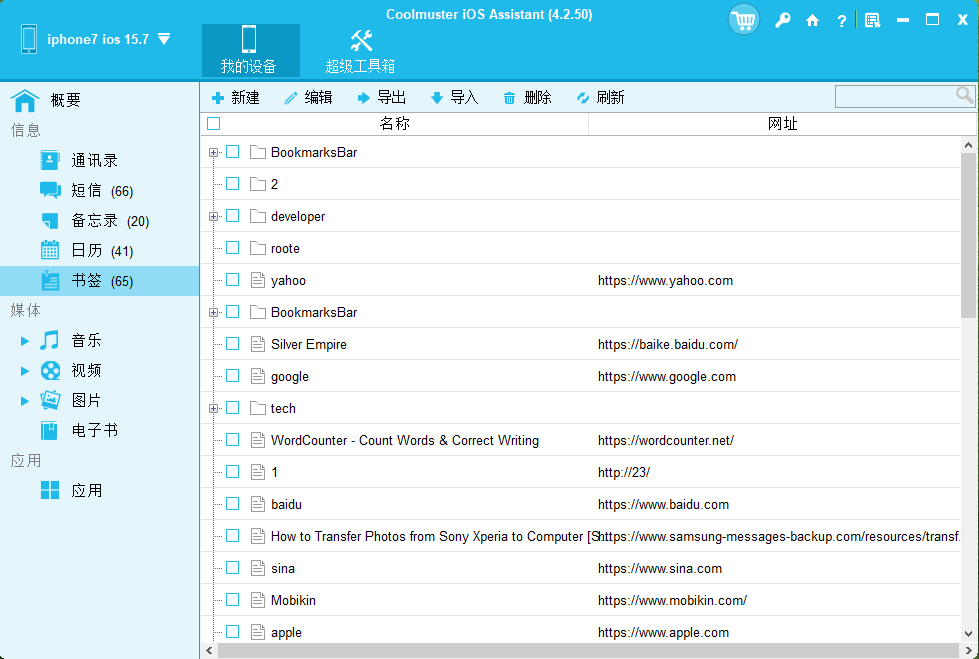Click the developer folder icon
979x659 pixels.
click(257, 216)
